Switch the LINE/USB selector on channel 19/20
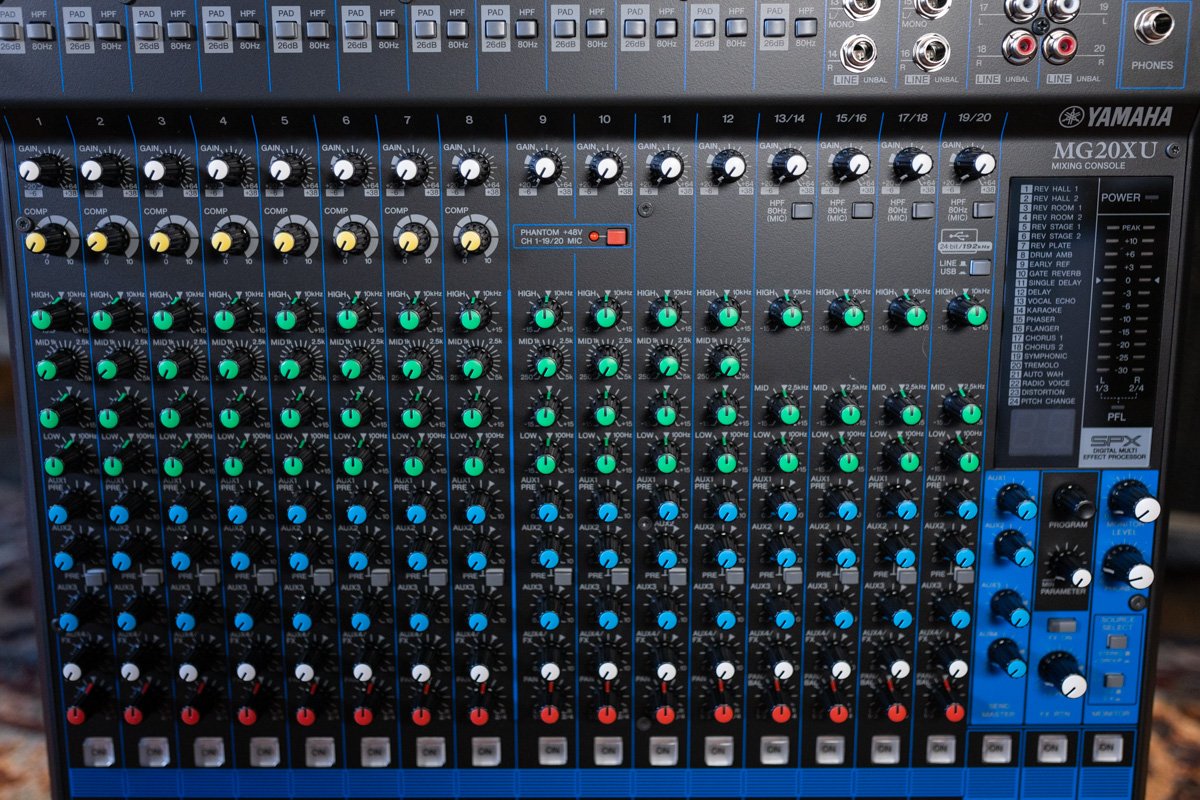 click(979, 267)
